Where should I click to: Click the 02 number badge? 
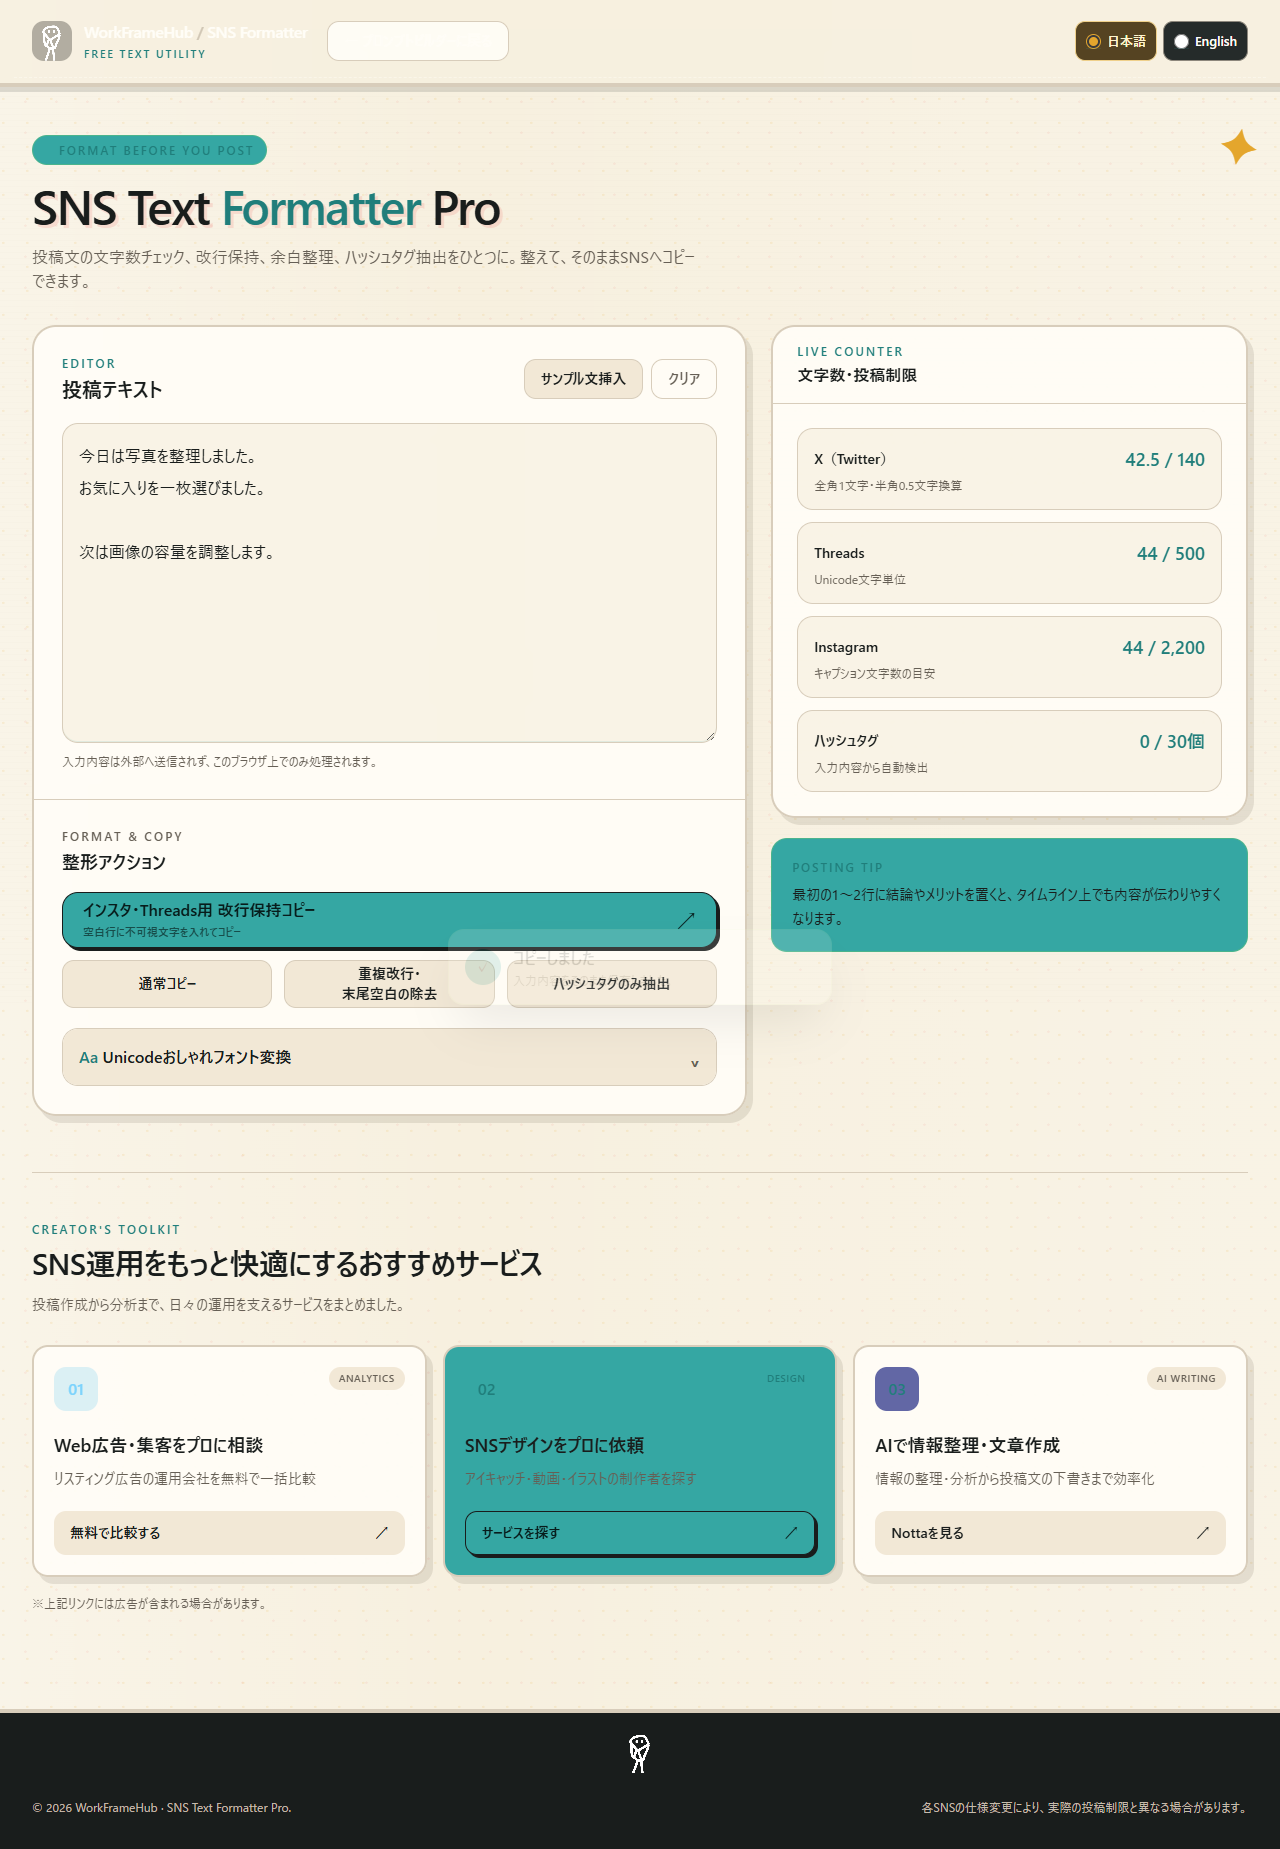[487, 1389]
